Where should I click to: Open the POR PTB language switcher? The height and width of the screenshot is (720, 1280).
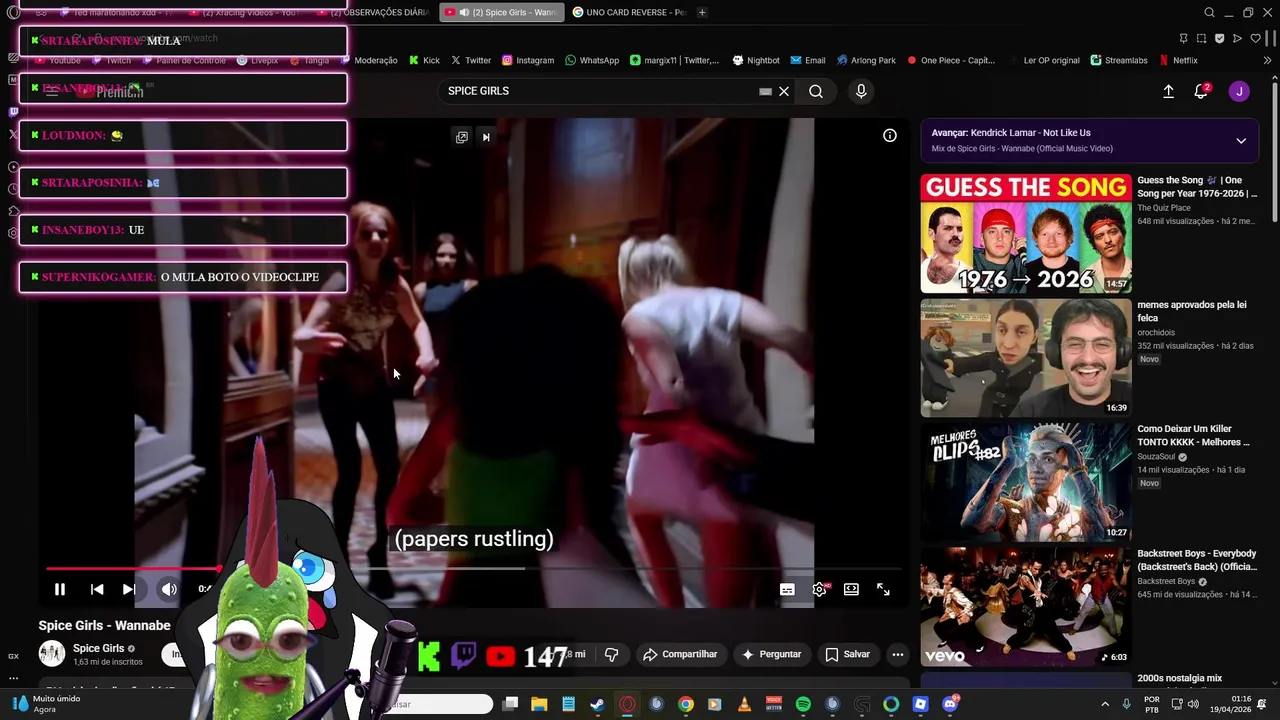pos(1152,704)
